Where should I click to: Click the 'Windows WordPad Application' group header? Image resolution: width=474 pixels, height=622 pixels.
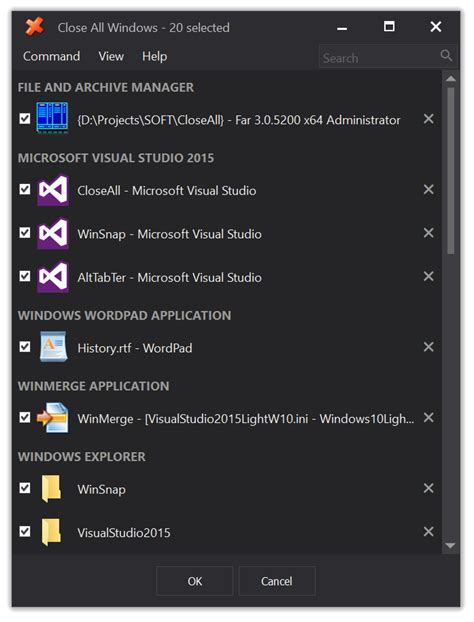click(x=125, y=315)
